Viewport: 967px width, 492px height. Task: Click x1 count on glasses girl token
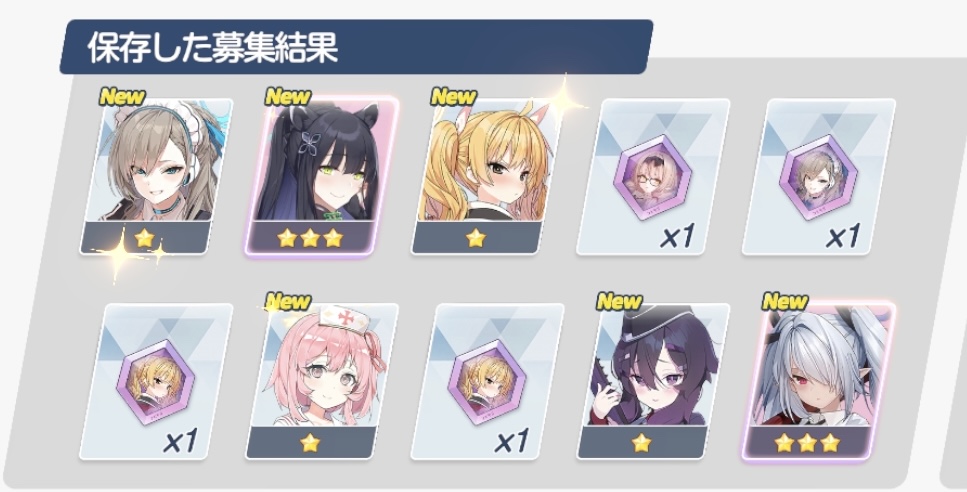pos(677,236)
